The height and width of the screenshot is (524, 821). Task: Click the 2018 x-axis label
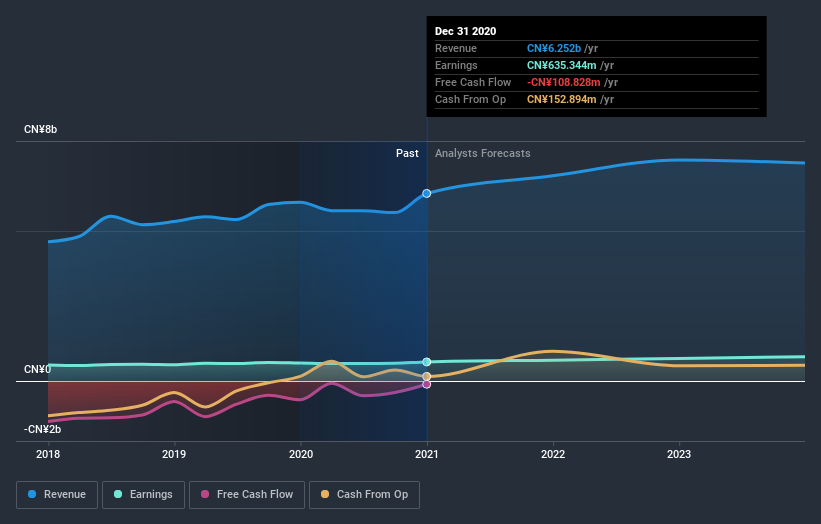point(48,454)
